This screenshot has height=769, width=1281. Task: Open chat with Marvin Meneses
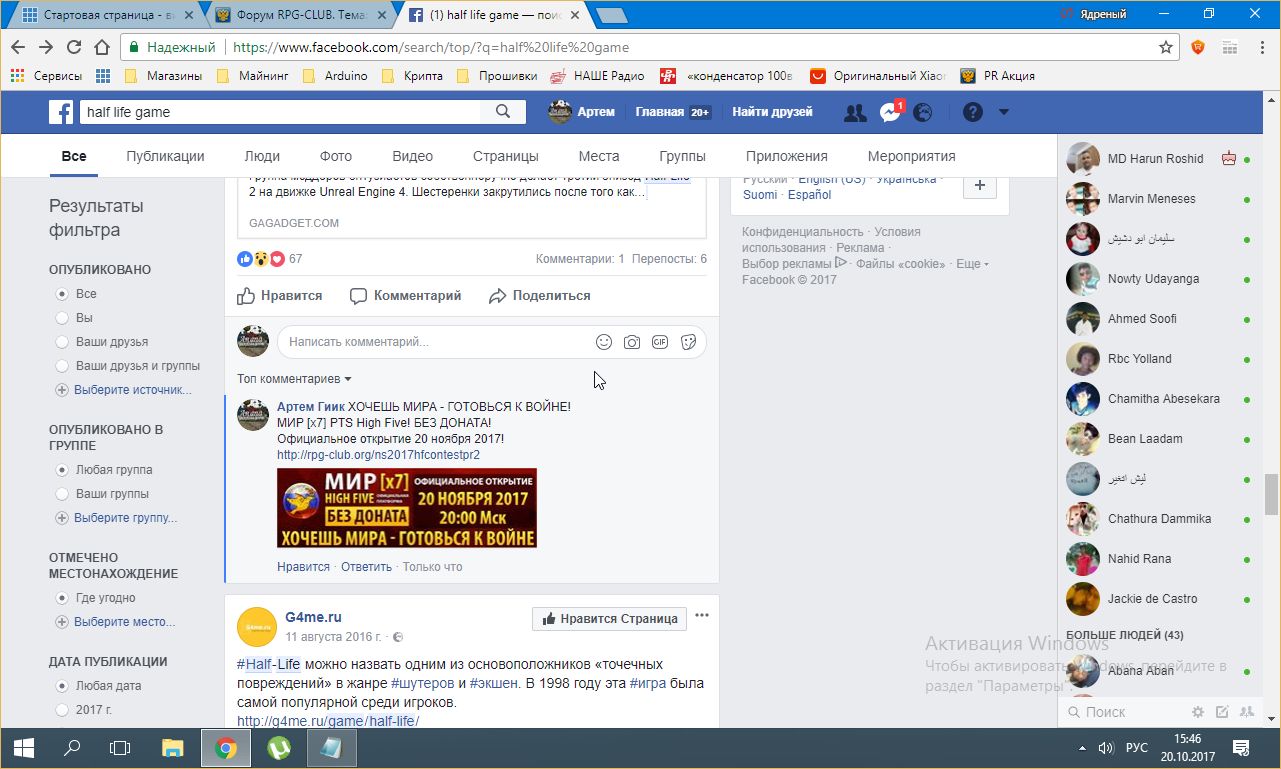[1160, 199]
